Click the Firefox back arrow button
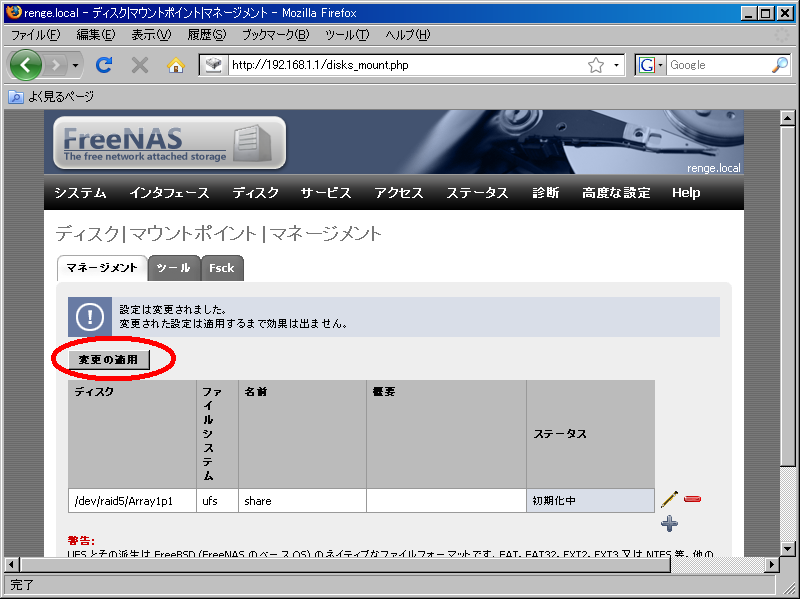The height and width of the screenshot is (599, 800). [x=26, y=65]
